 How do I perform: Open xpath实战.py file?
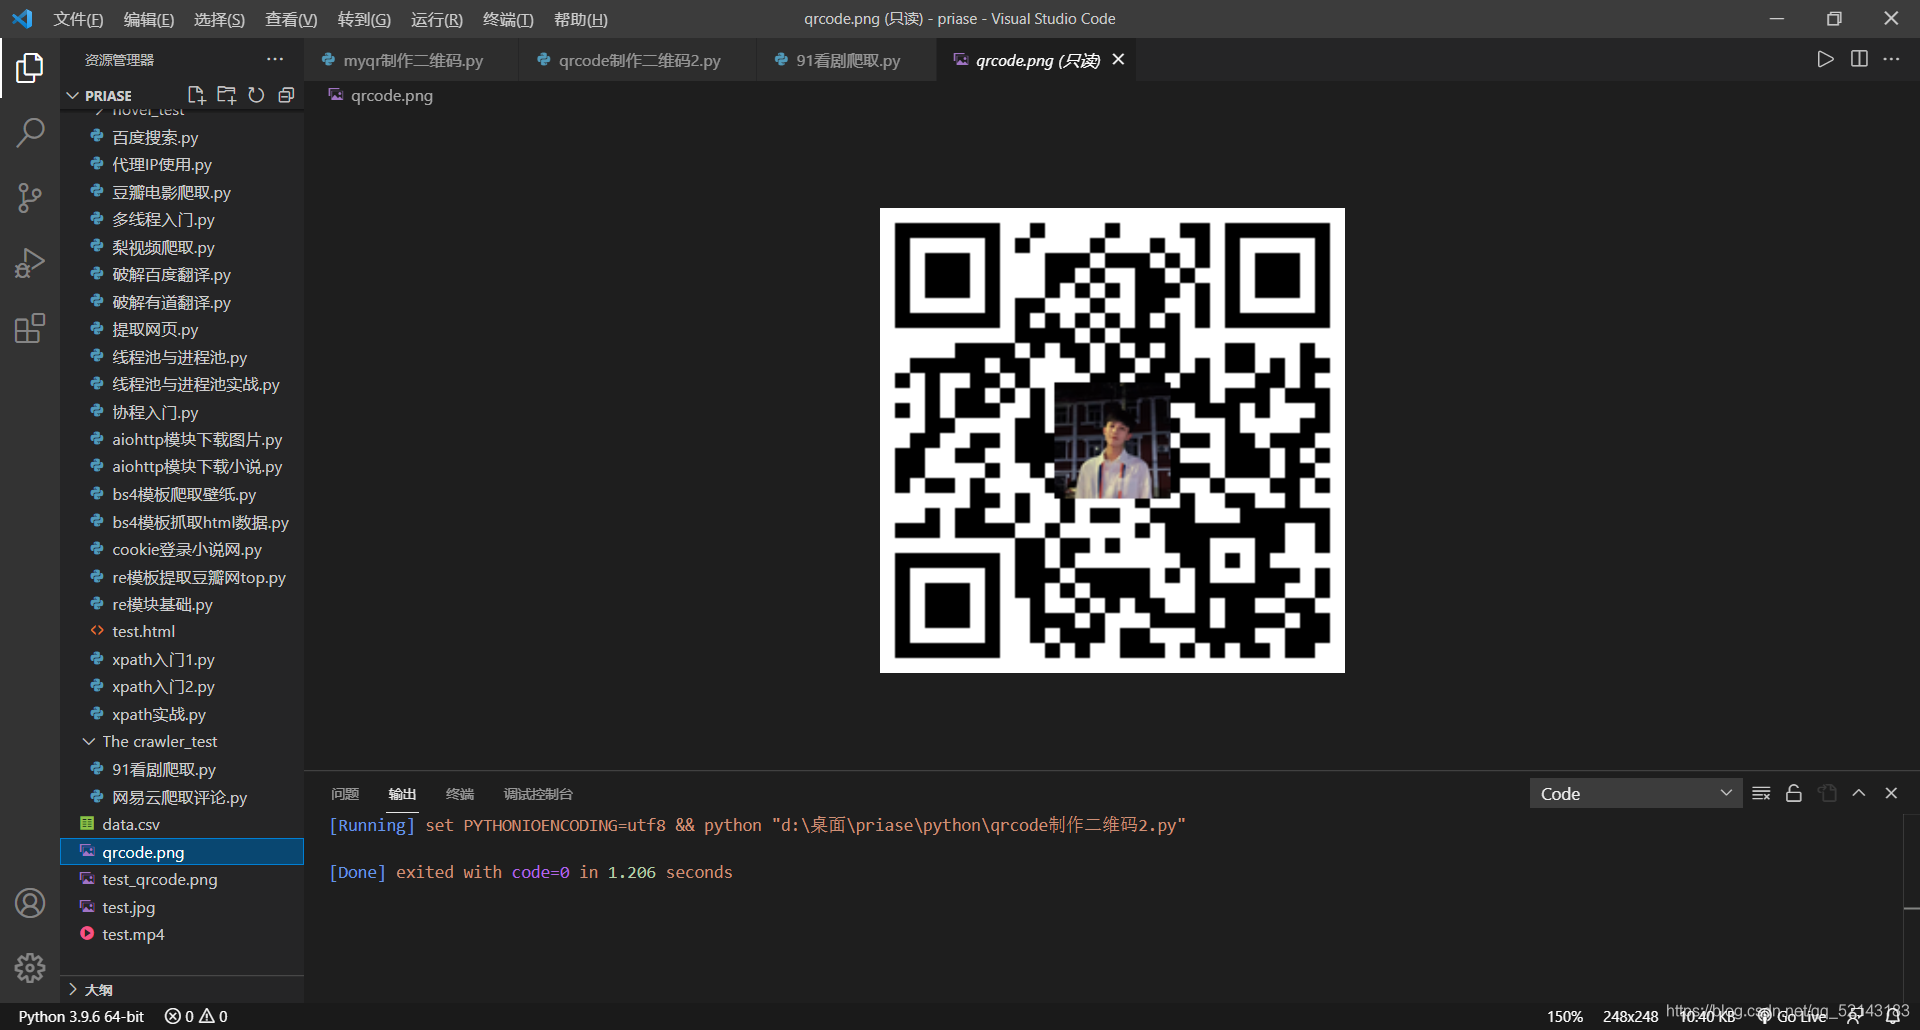(182, 714)
